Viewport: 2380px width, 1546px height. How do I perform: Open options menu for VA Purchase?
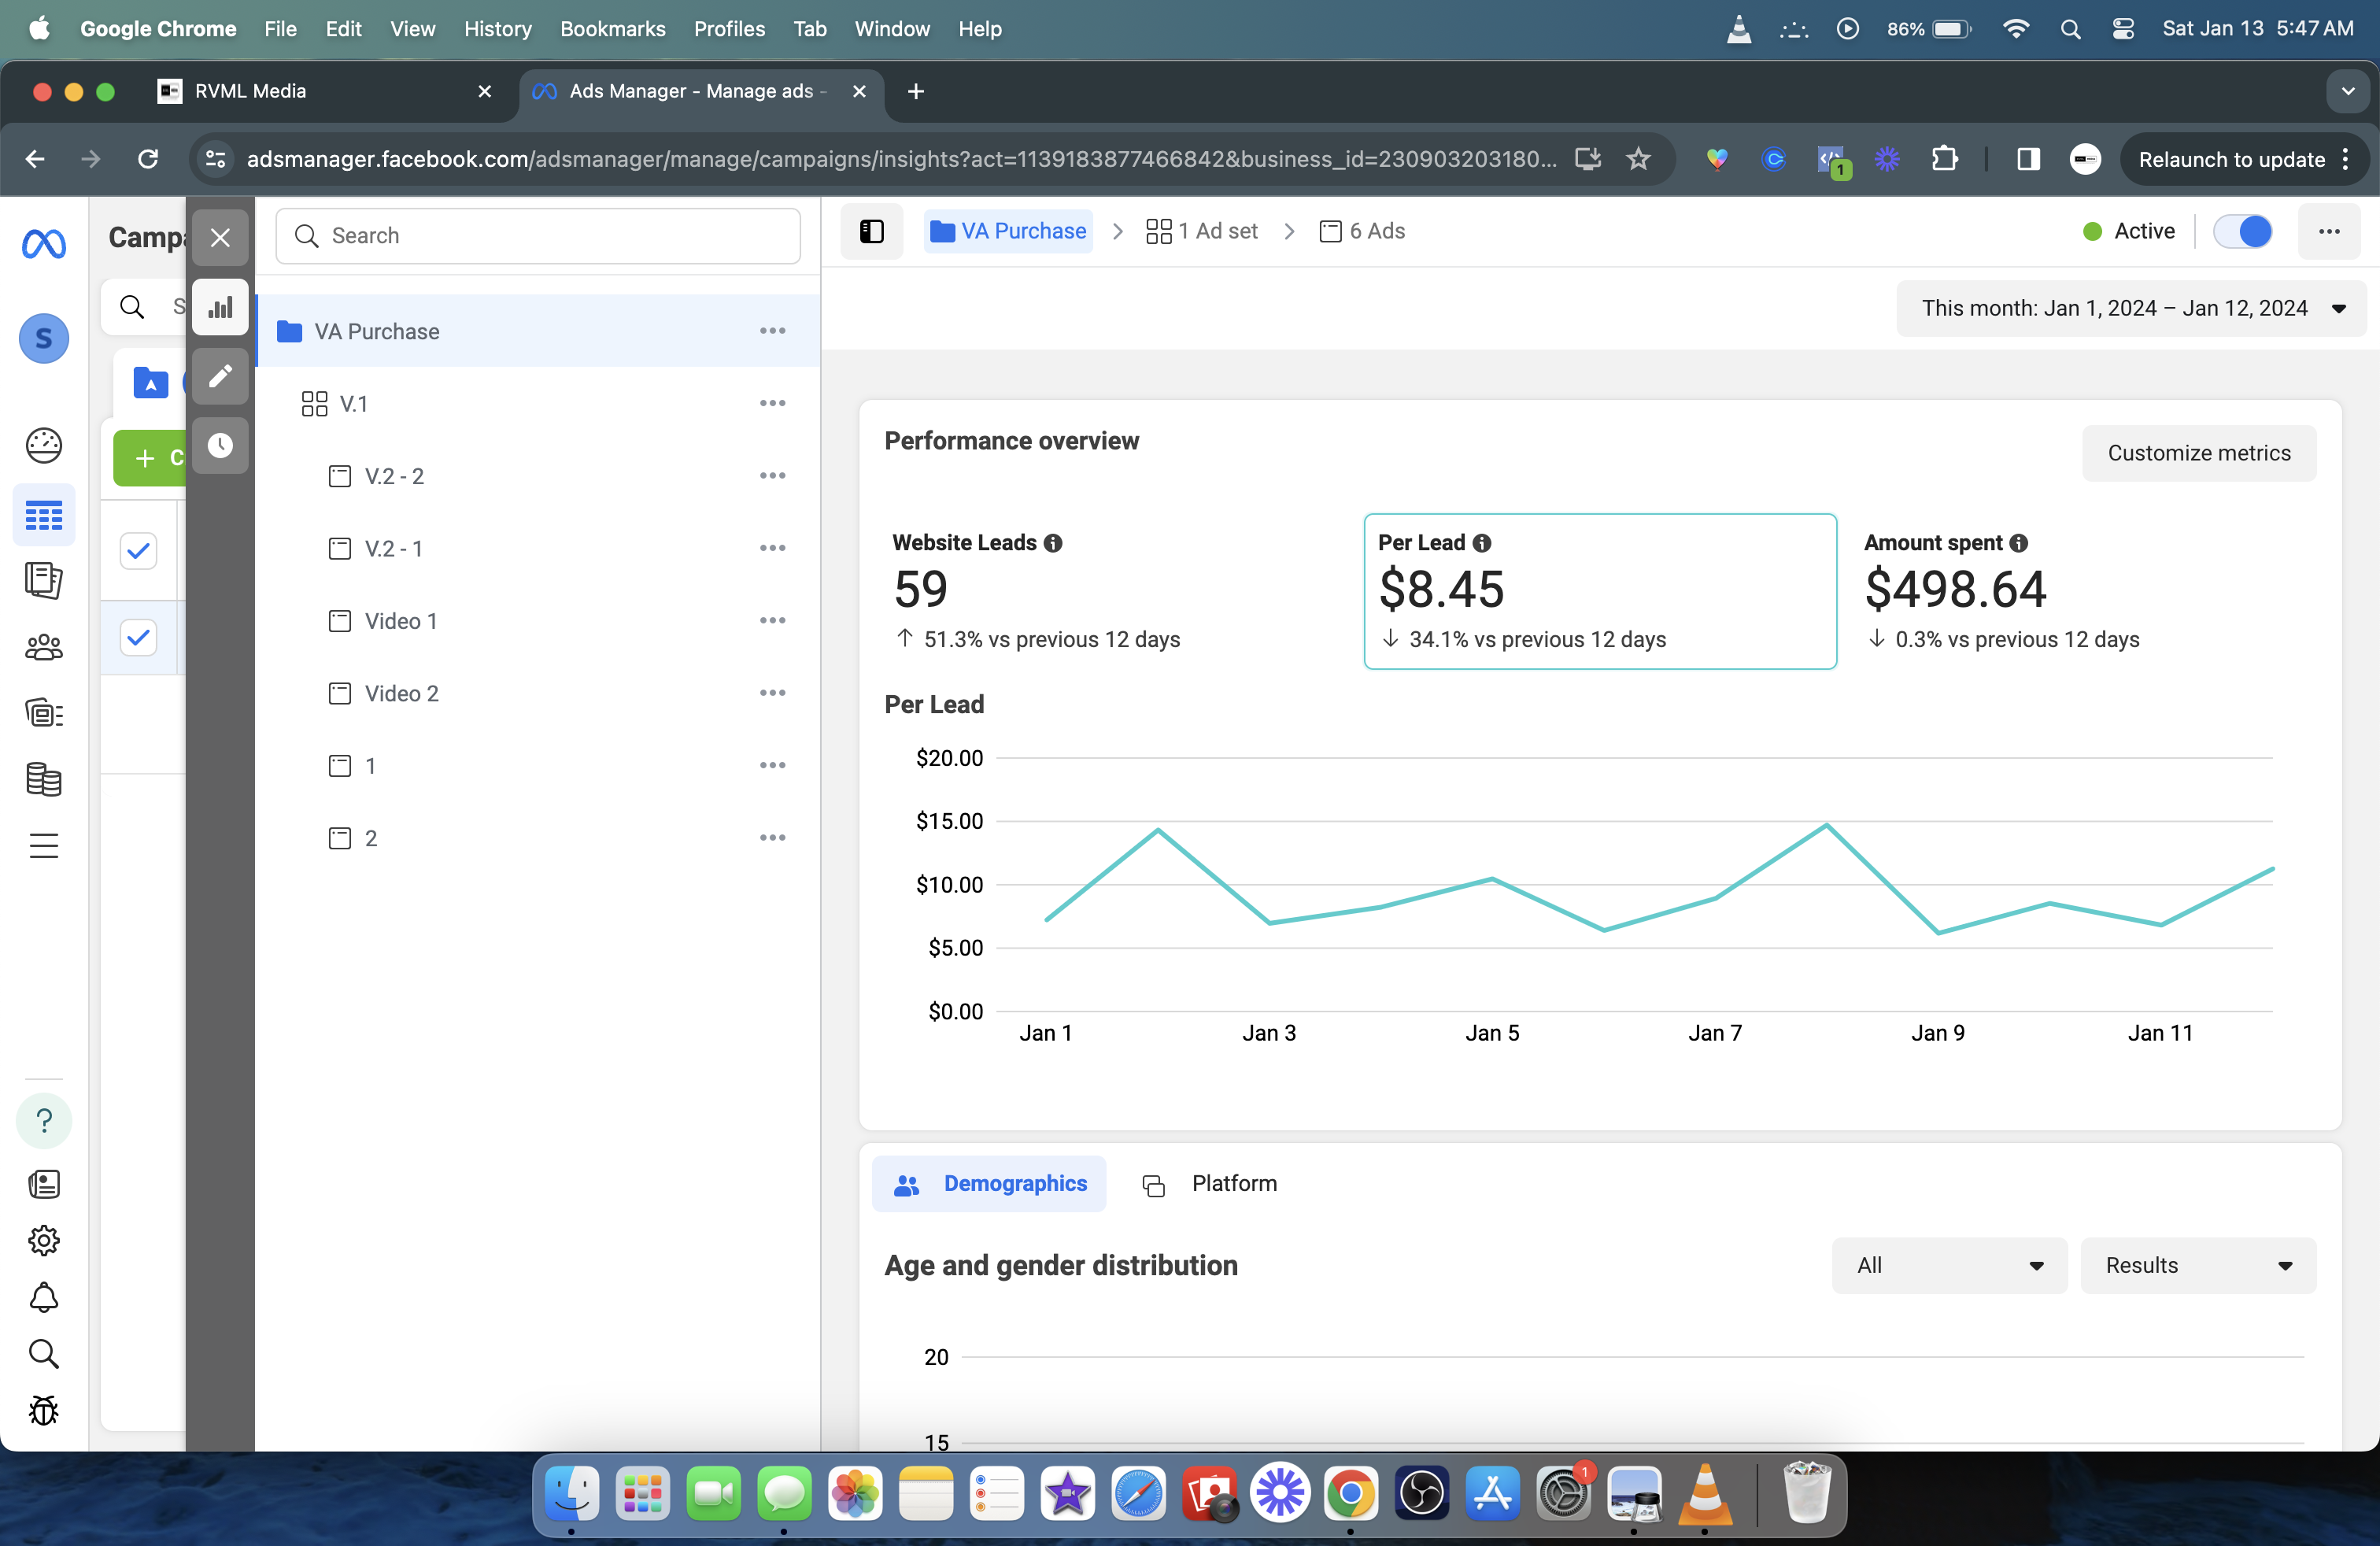pyautogui.click(x=772, y=331)
